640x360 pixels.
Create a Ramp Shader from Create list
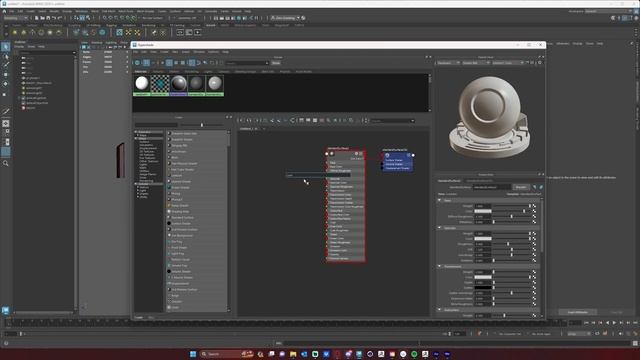coord(180,205)
